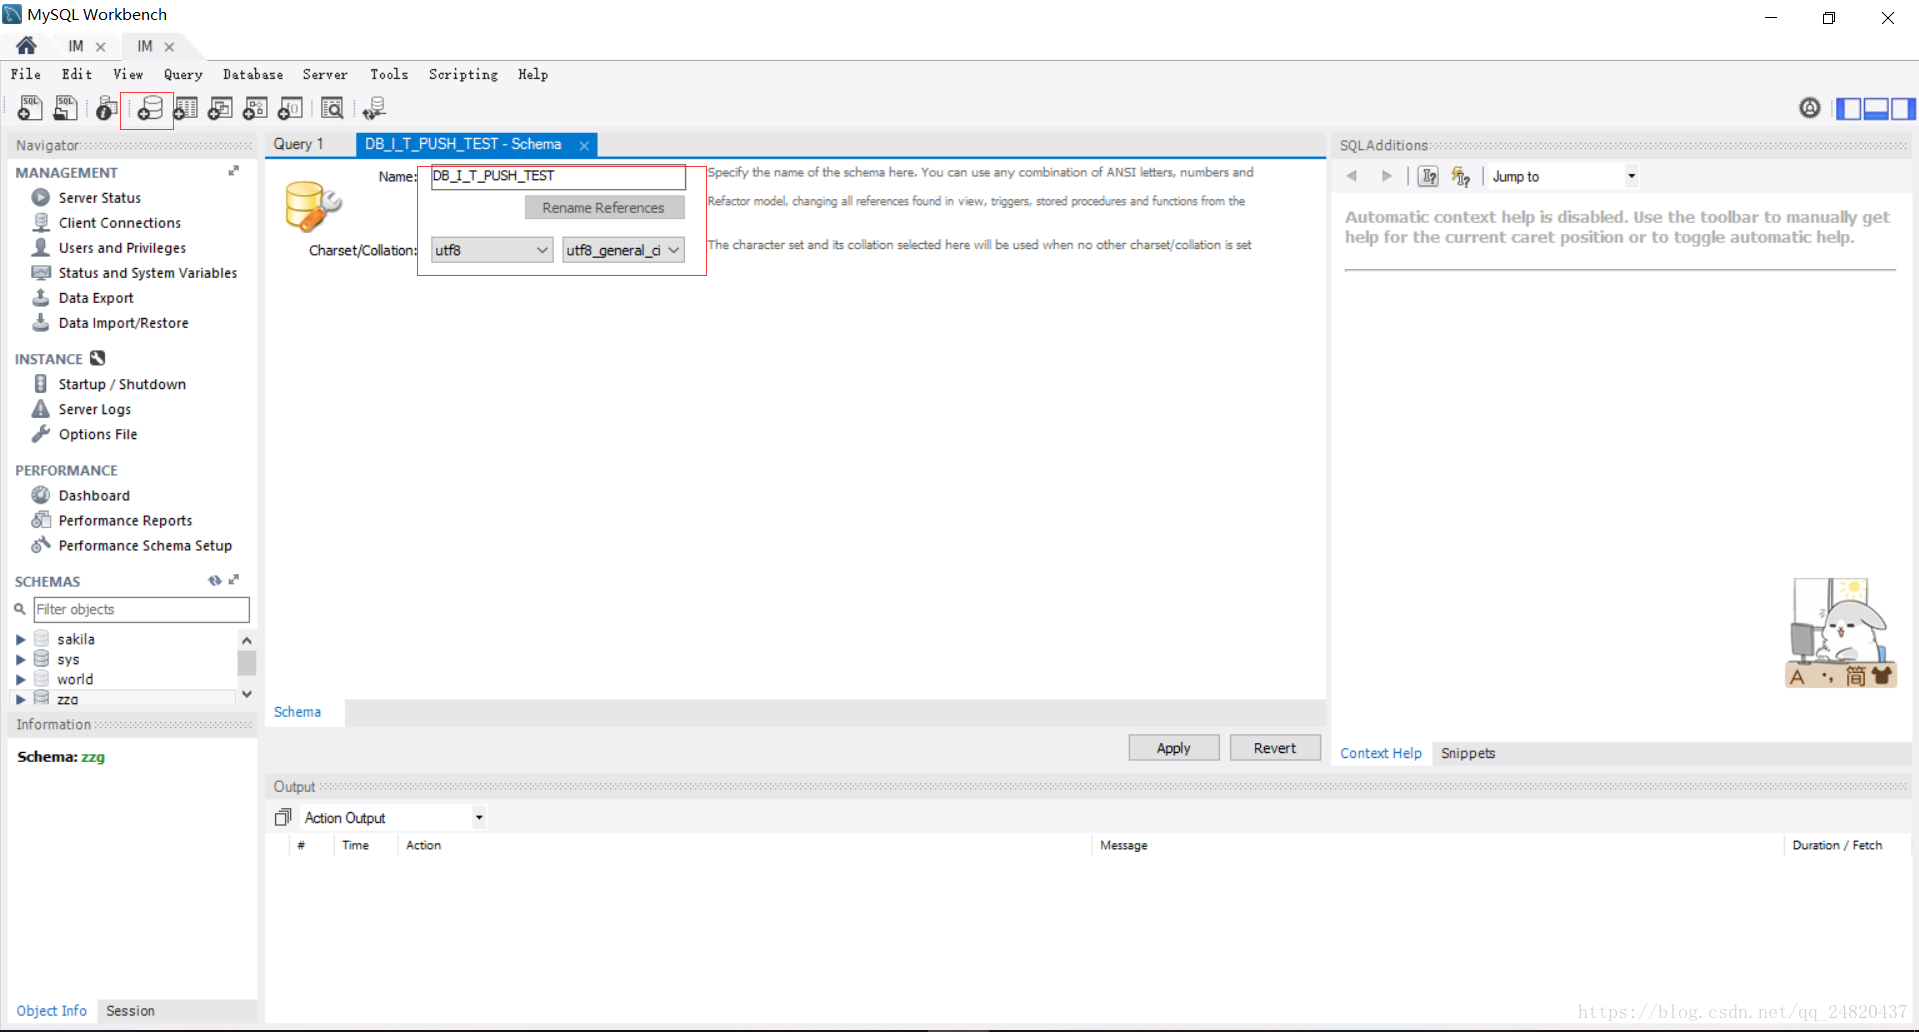Viewport: 1919px width, 1032px height.
Task: Click the Apply button
Action: point(1174,748)
